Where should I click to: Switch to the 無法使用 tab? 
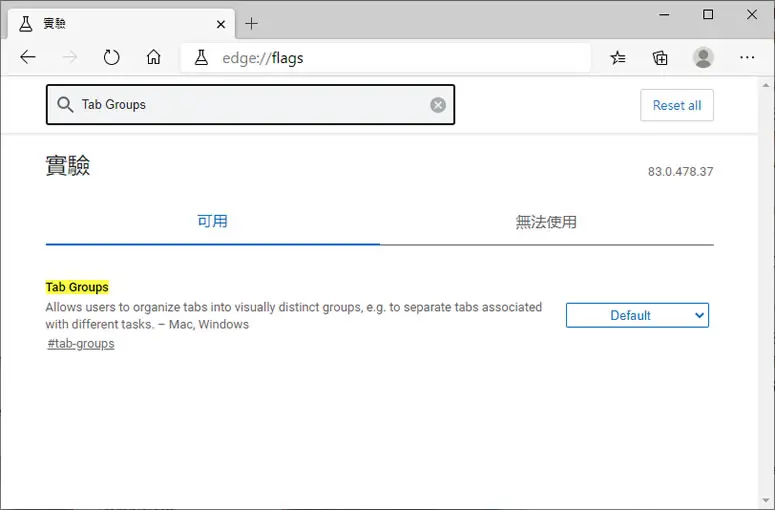click(x=546, y=222)
